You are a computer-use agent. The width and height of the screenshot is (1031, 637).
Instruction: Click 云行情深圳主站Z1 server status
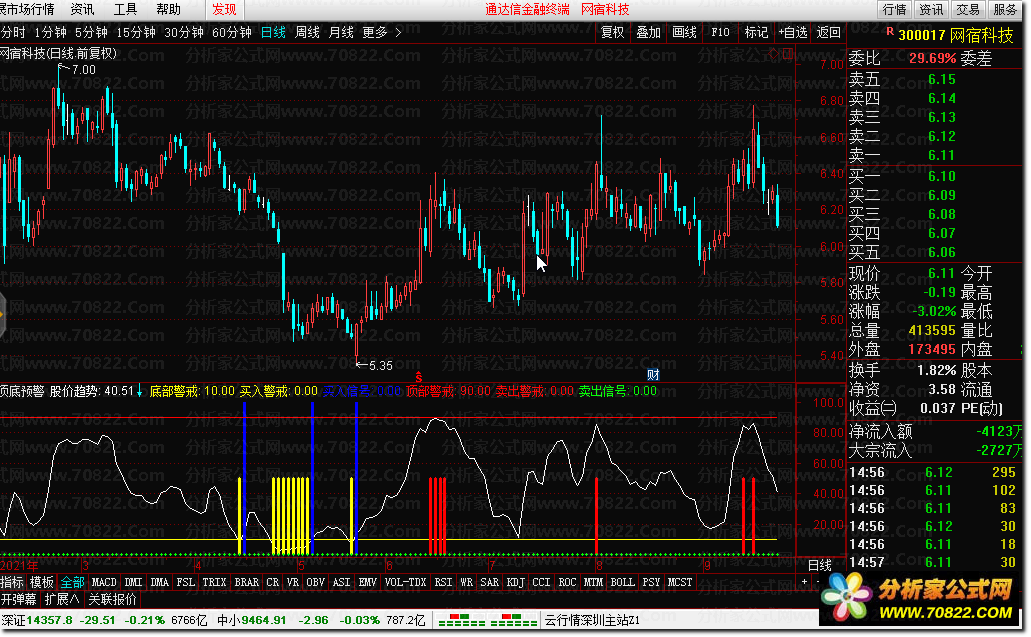point(592,620)
